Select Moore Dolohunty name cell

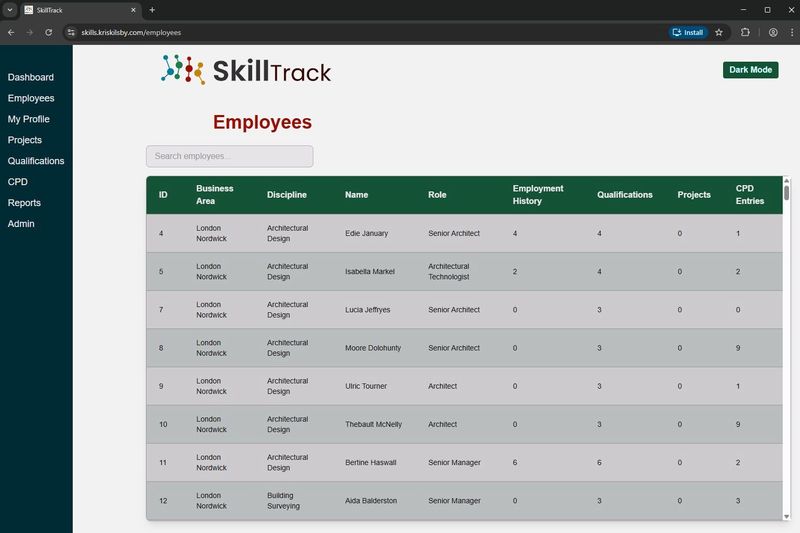point(373,348)
